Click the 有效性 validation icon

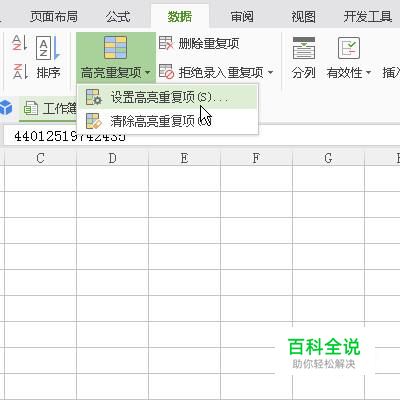349,48
